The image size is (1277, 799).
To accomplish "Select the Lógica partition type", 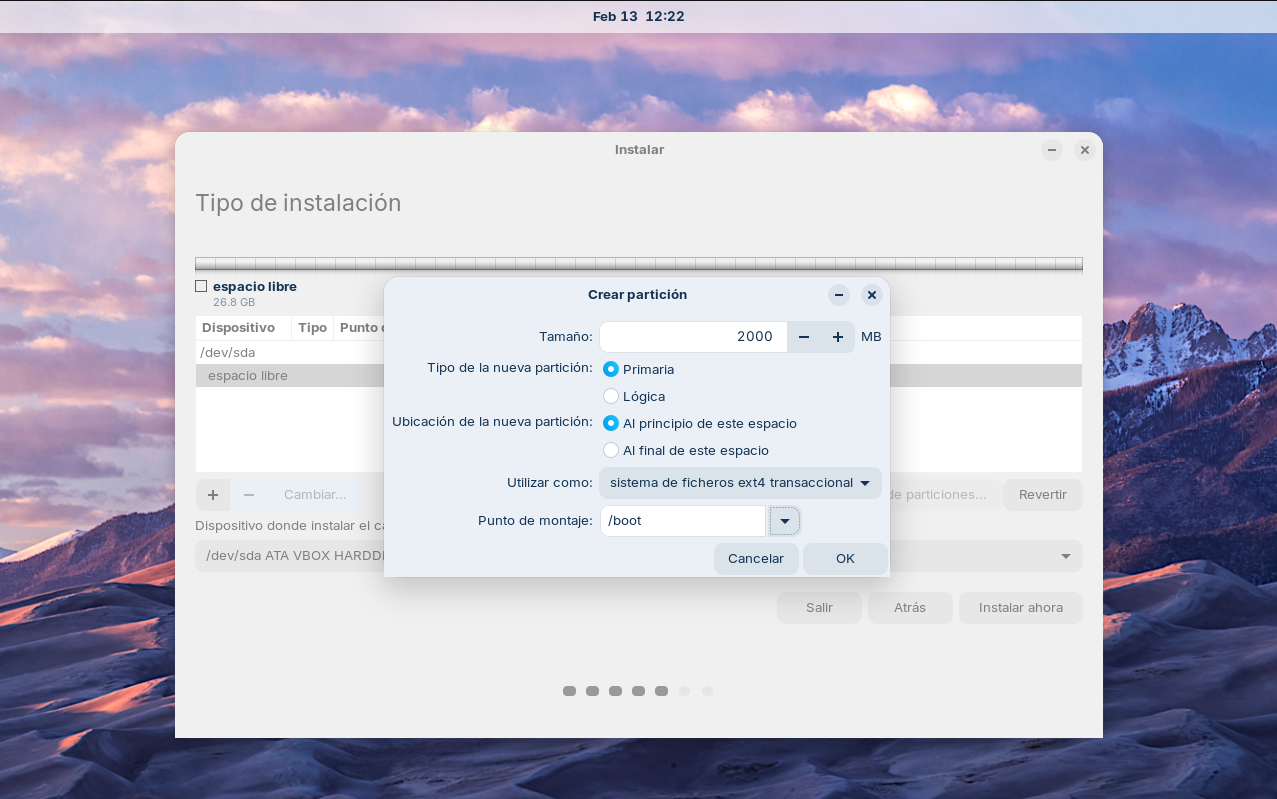I will click(611, 396).
